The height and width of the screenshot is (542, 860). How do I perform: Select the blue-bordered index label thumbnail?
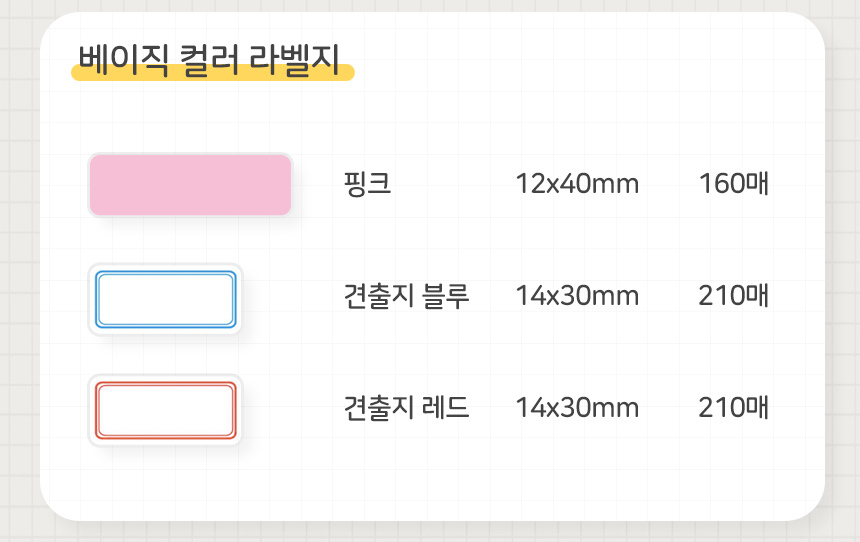click(165, 299)
